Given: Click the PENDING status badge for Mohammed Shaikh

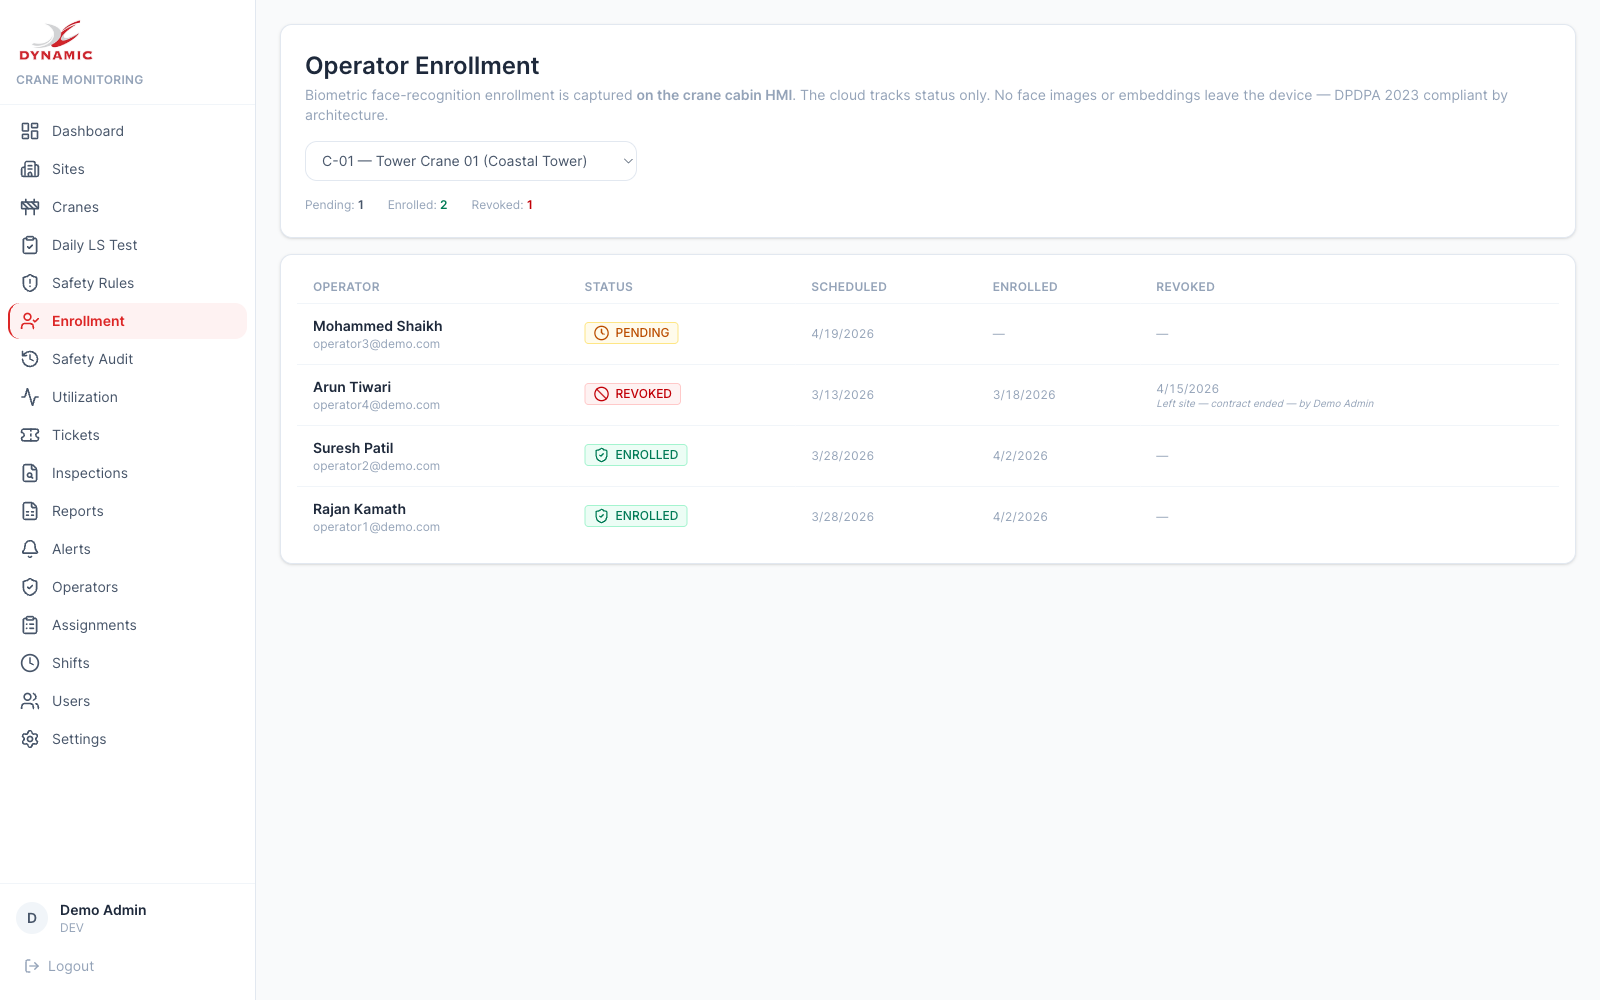Looking at the screenshot, I should 631,333.
